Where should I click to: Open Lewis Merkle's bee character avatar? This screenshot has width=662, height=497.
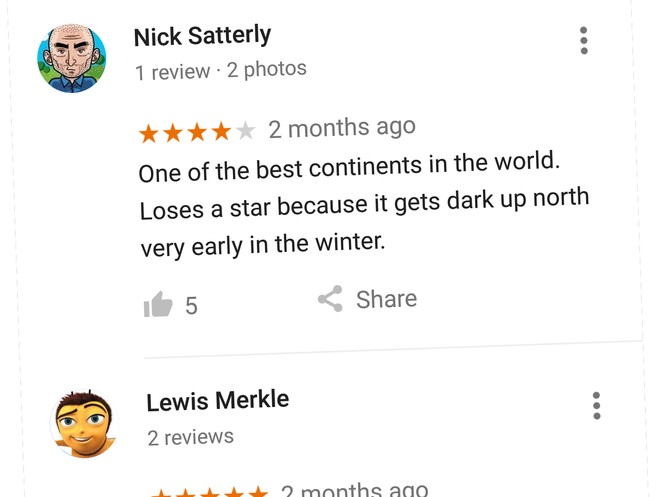tap(84, 424)
